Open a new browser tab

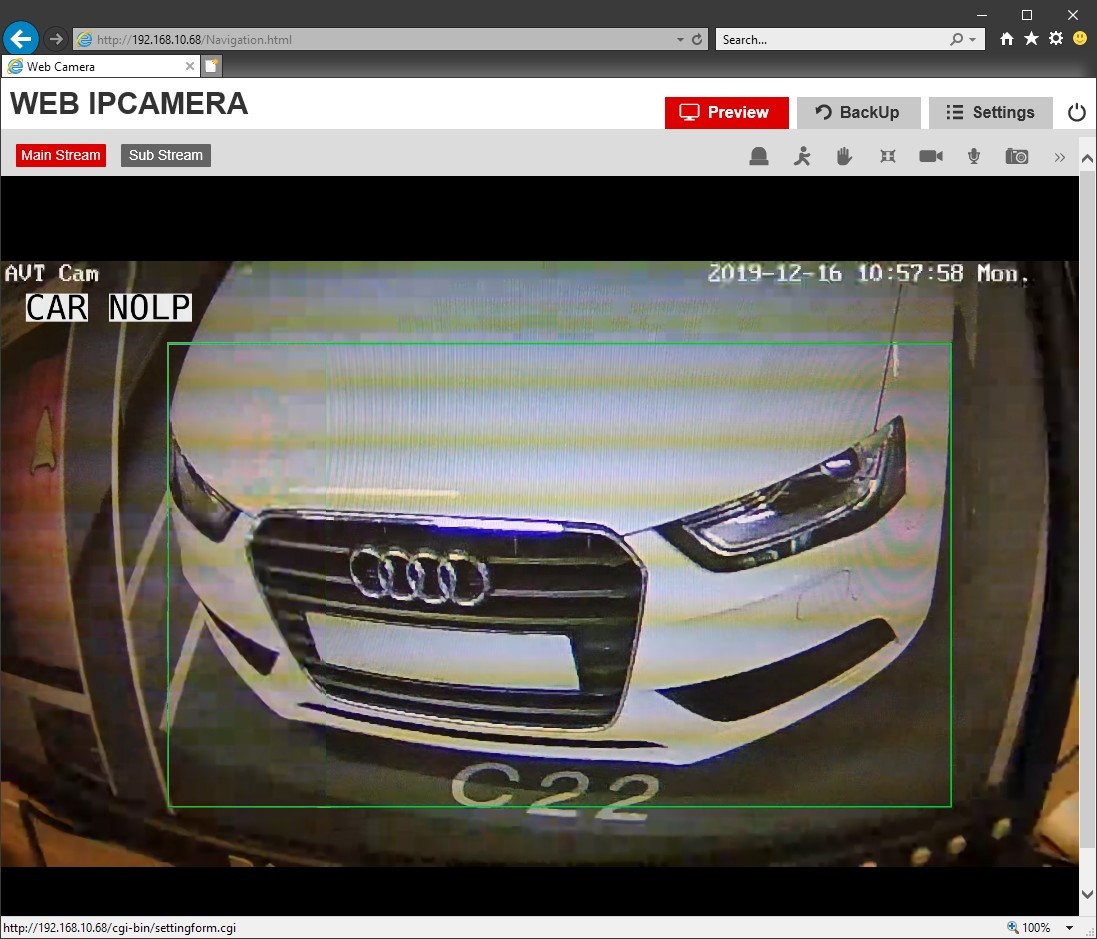(211, 66)
